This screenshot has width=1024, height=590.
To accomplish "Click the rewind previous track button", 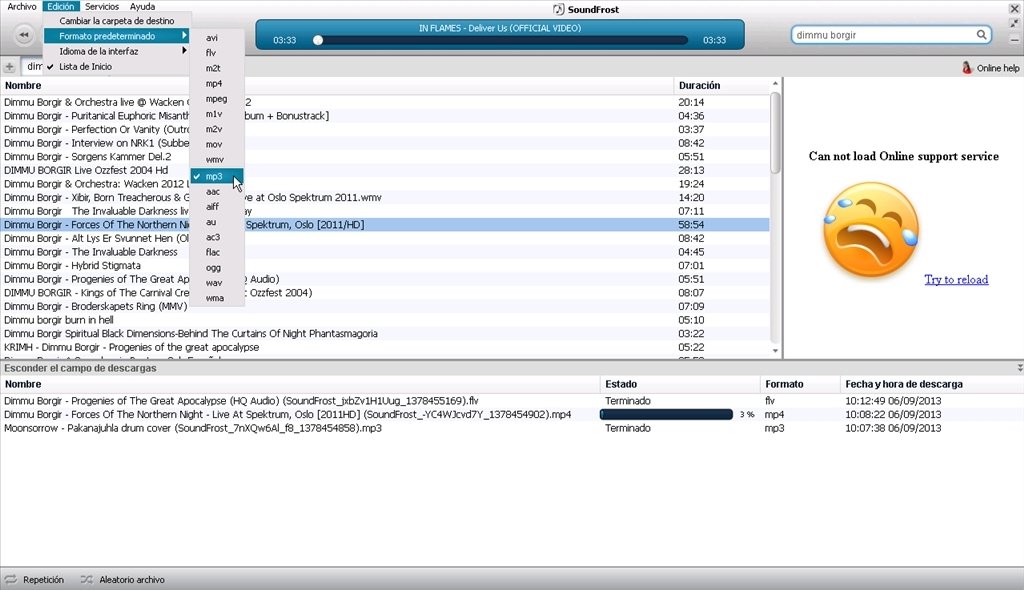I will click(24, 35).
